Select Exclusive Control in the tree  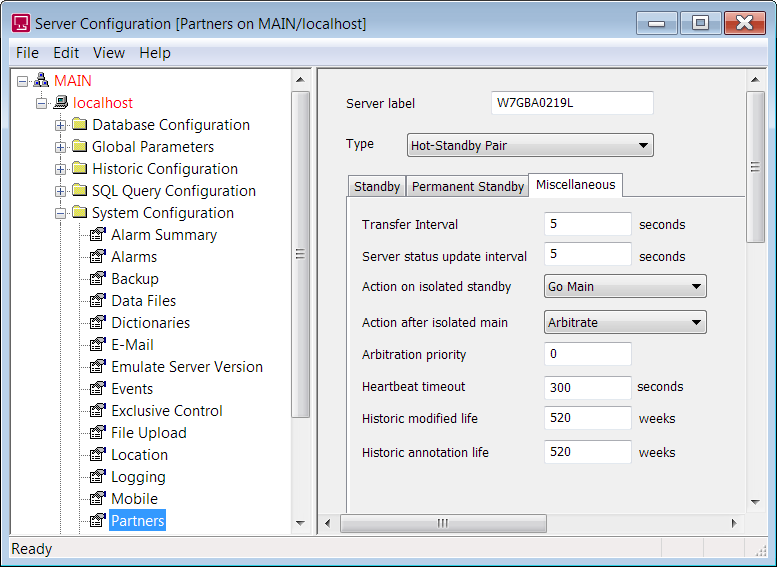(167, 411)
